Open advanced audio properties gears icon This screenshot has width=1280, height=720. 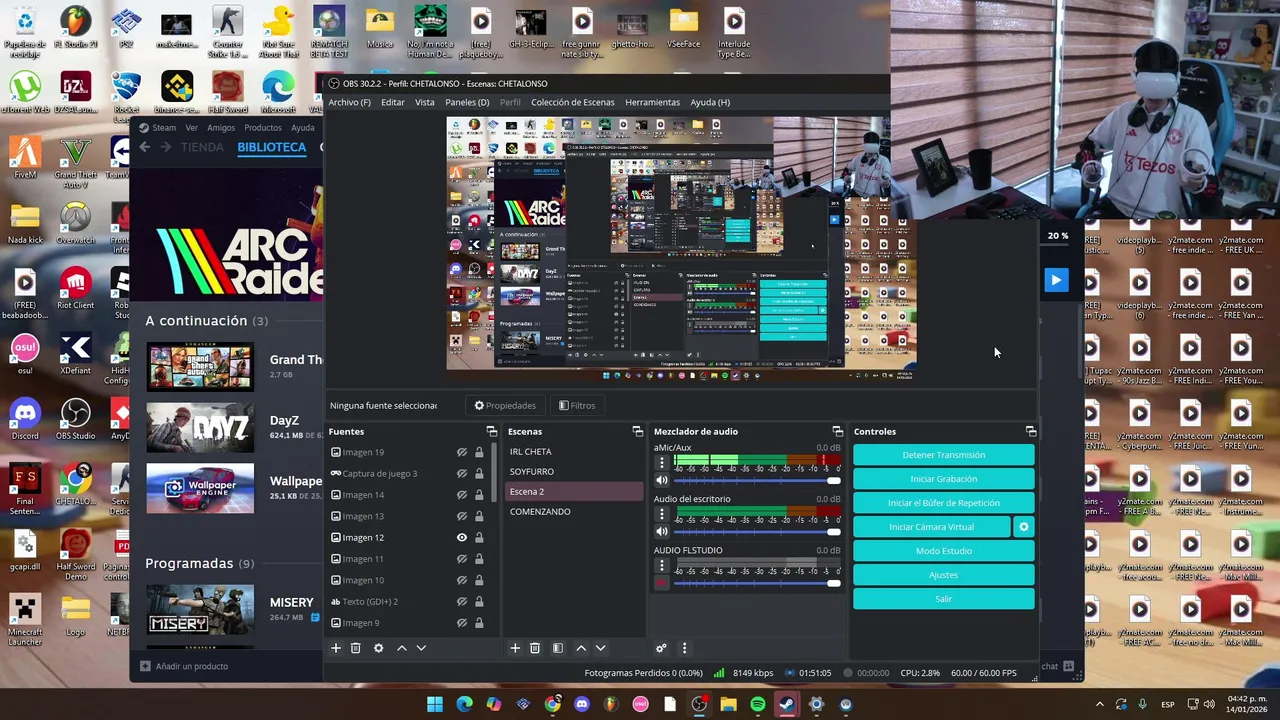(661, 648)
